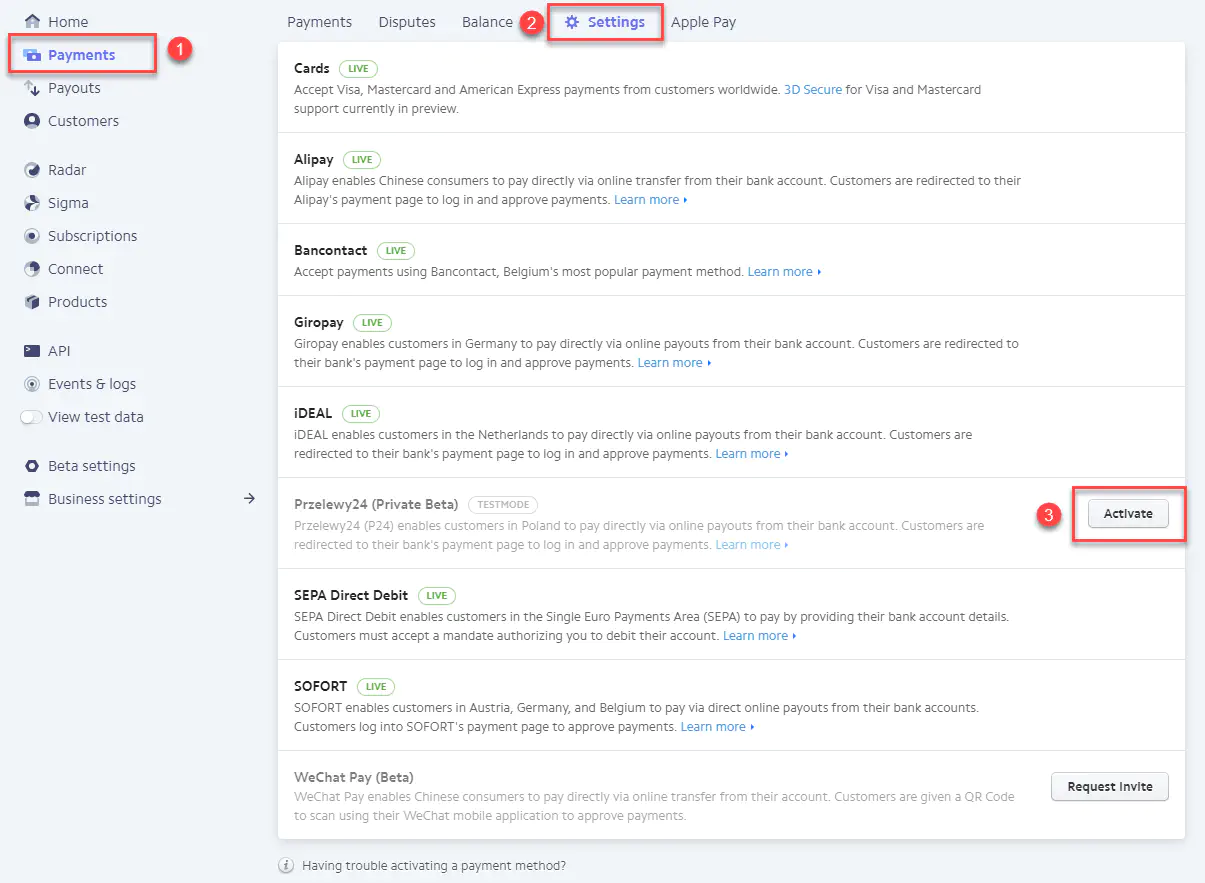The width and height of the screenshot is (1205, 883).
Task: Click the Payouts arrows icon
Action: tap(32, 88)
